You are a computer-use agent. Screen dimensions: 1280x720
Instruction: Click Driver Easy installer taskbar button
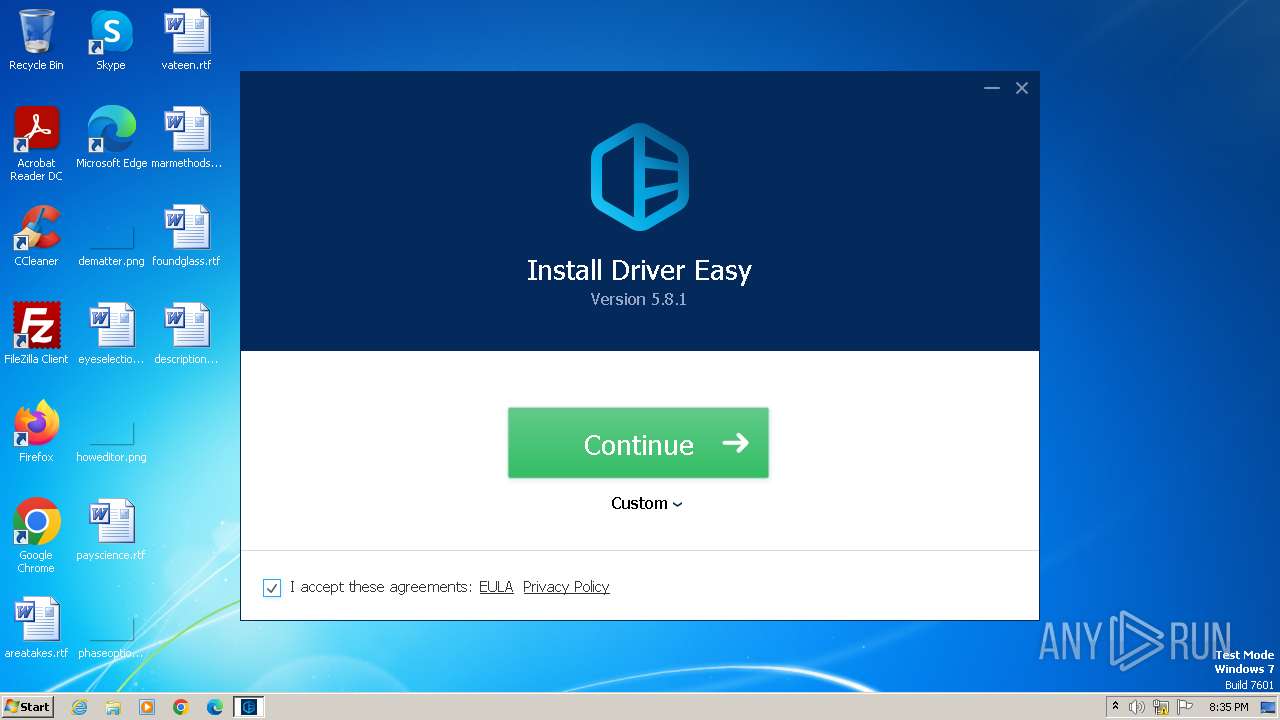click(x=249, y=707)
